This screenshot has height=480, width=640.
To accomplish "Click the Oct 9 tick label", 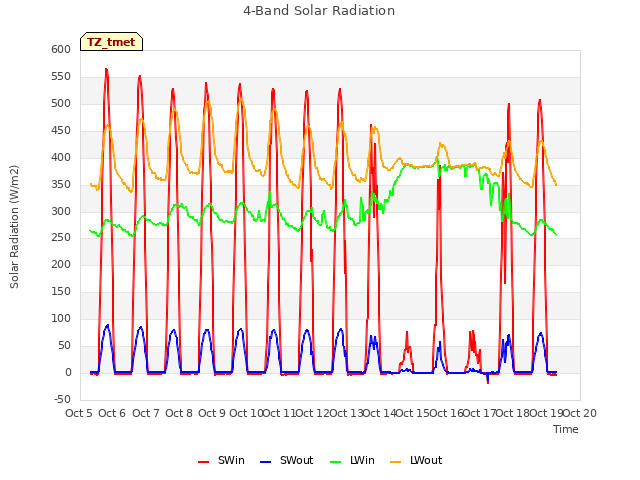I will [x=212, y=413].
